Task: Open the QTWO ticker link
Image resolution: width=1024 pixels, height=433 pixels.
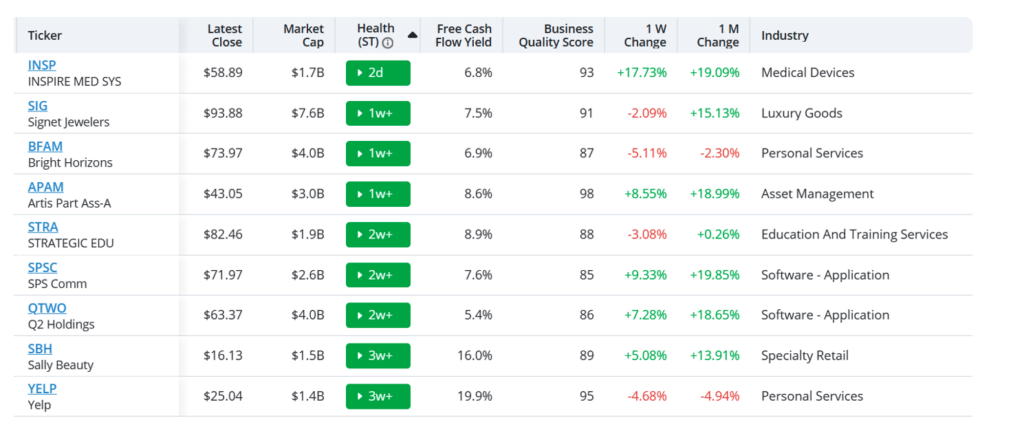Action: coord(47,308)
